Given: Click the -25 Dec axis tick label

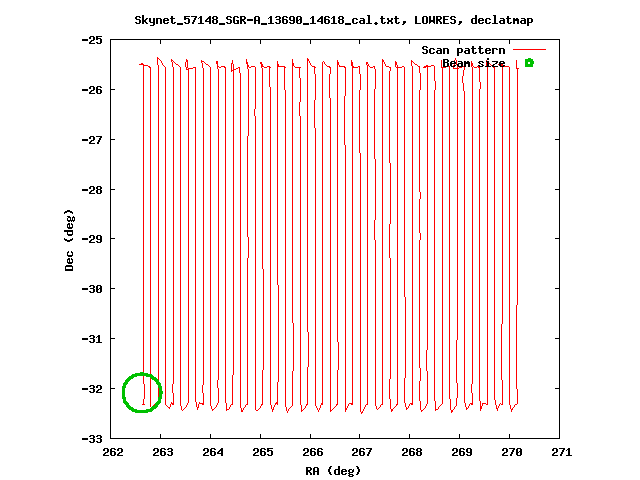Looking at the screenshot, I should point(92,40).
